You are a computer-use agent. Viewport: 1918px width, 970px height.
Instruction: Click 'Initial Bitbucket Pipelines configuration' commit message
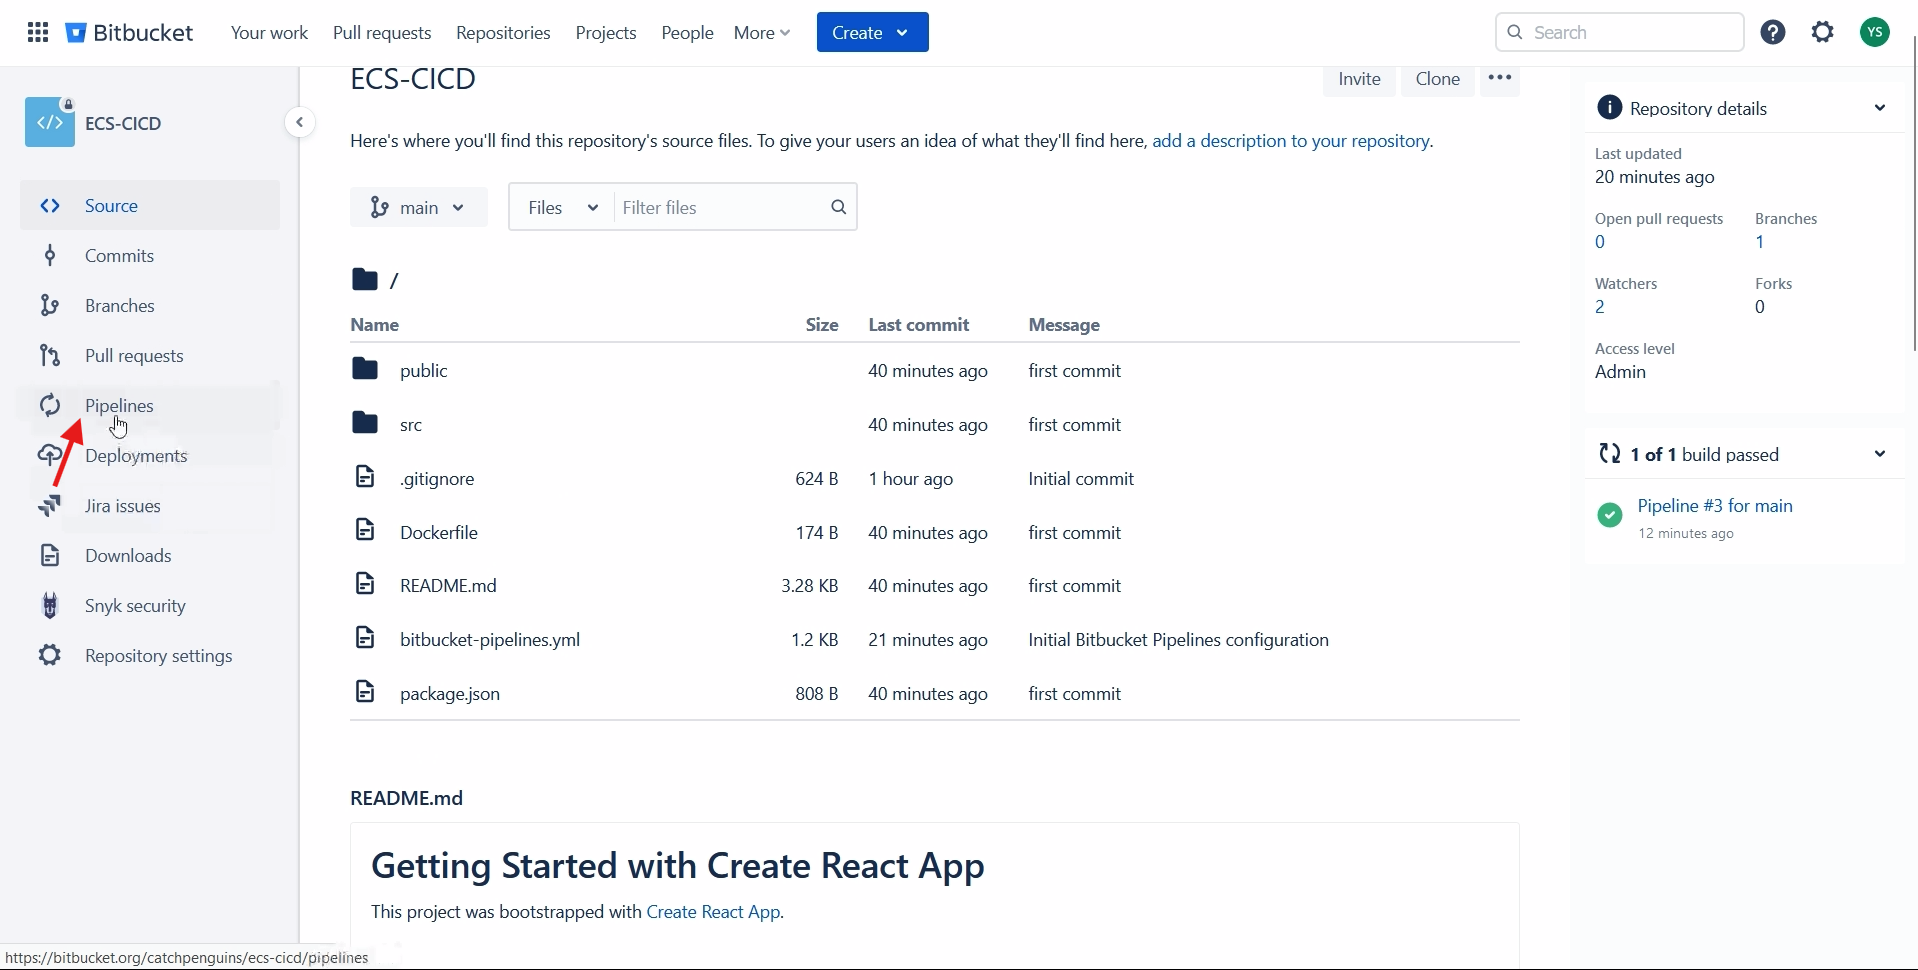[1178, 640]
